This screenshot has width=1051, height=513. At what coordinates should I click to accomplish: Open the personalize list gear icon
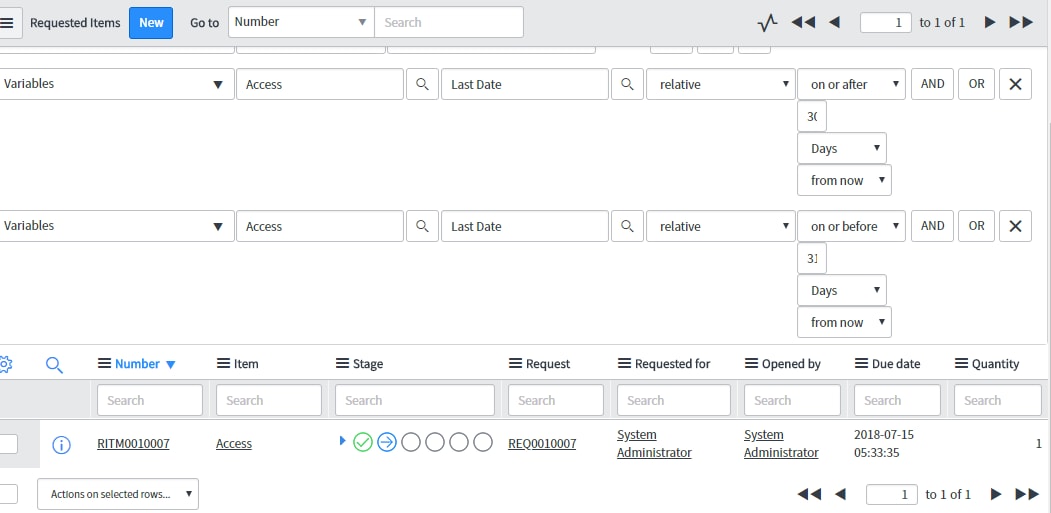pyautogui.click(x=5, y=364)
